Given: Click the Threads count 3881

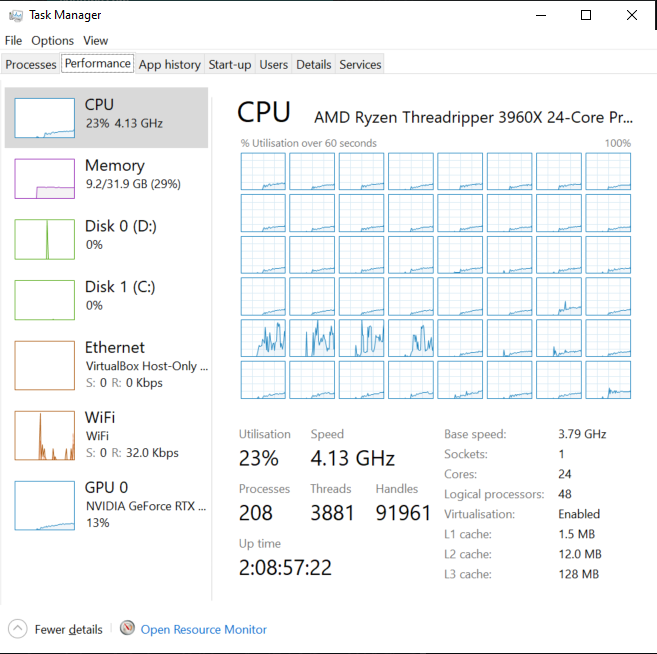Looking at the screenshot, I should point(332,513).
